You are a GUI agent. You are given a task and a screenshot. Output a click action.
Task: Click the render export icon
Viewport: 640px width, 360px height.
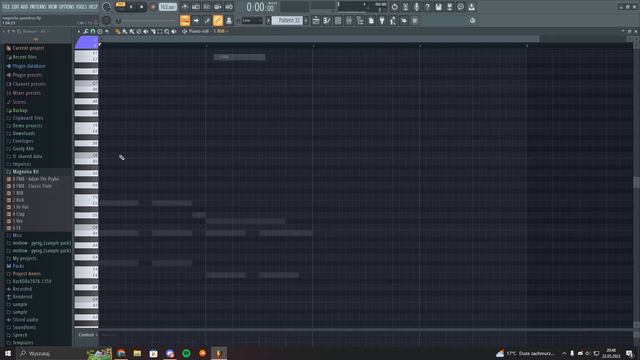pyautogui.click(x=449, y=7)
